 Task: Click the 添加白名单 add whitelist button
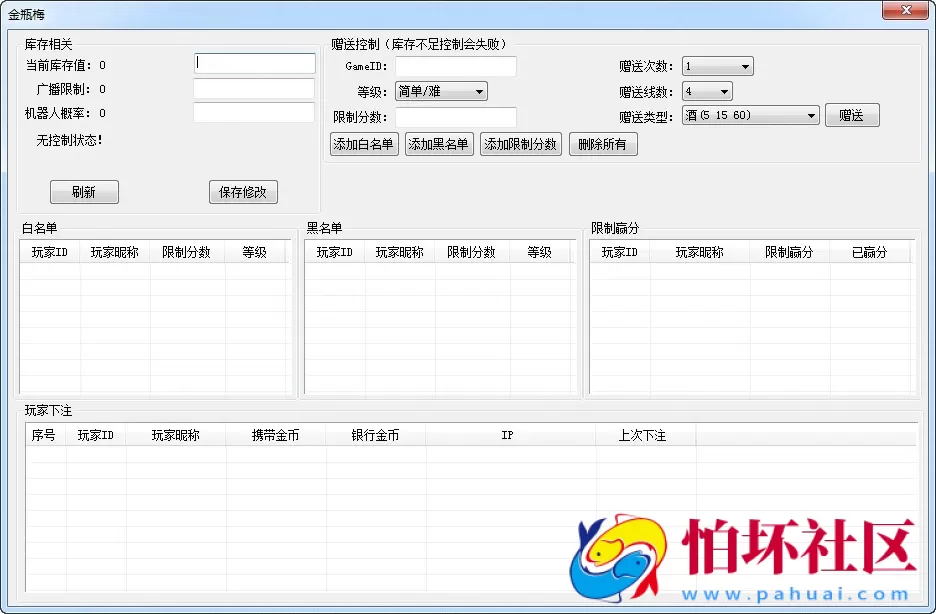(364, 144)
